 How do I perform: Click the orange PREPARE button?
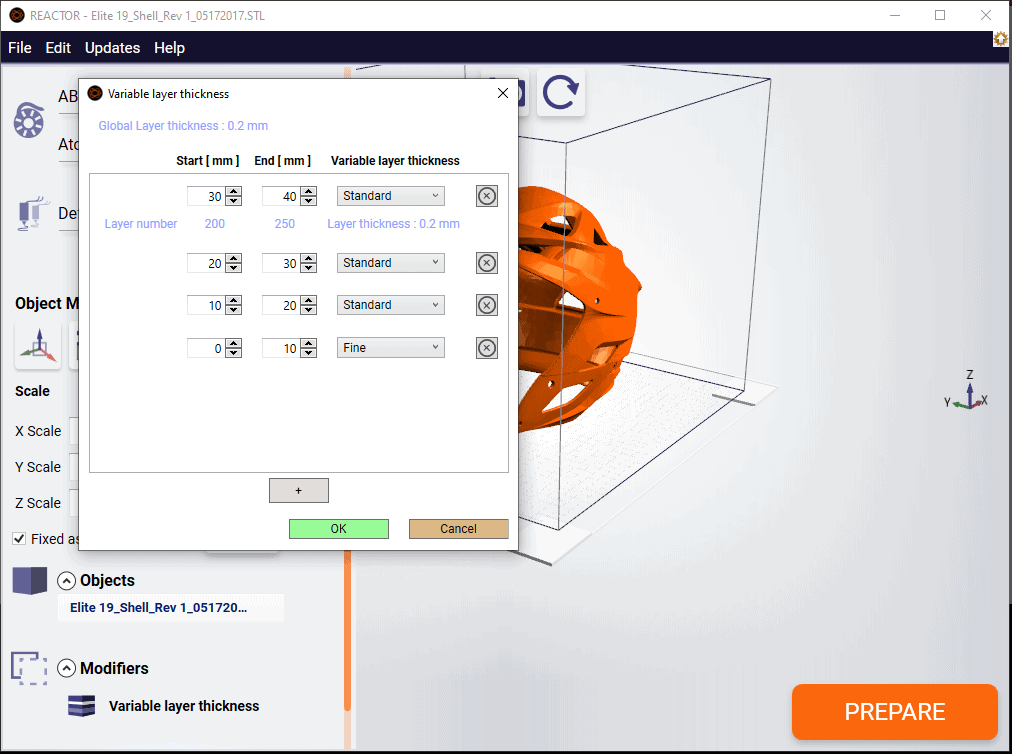895,711
